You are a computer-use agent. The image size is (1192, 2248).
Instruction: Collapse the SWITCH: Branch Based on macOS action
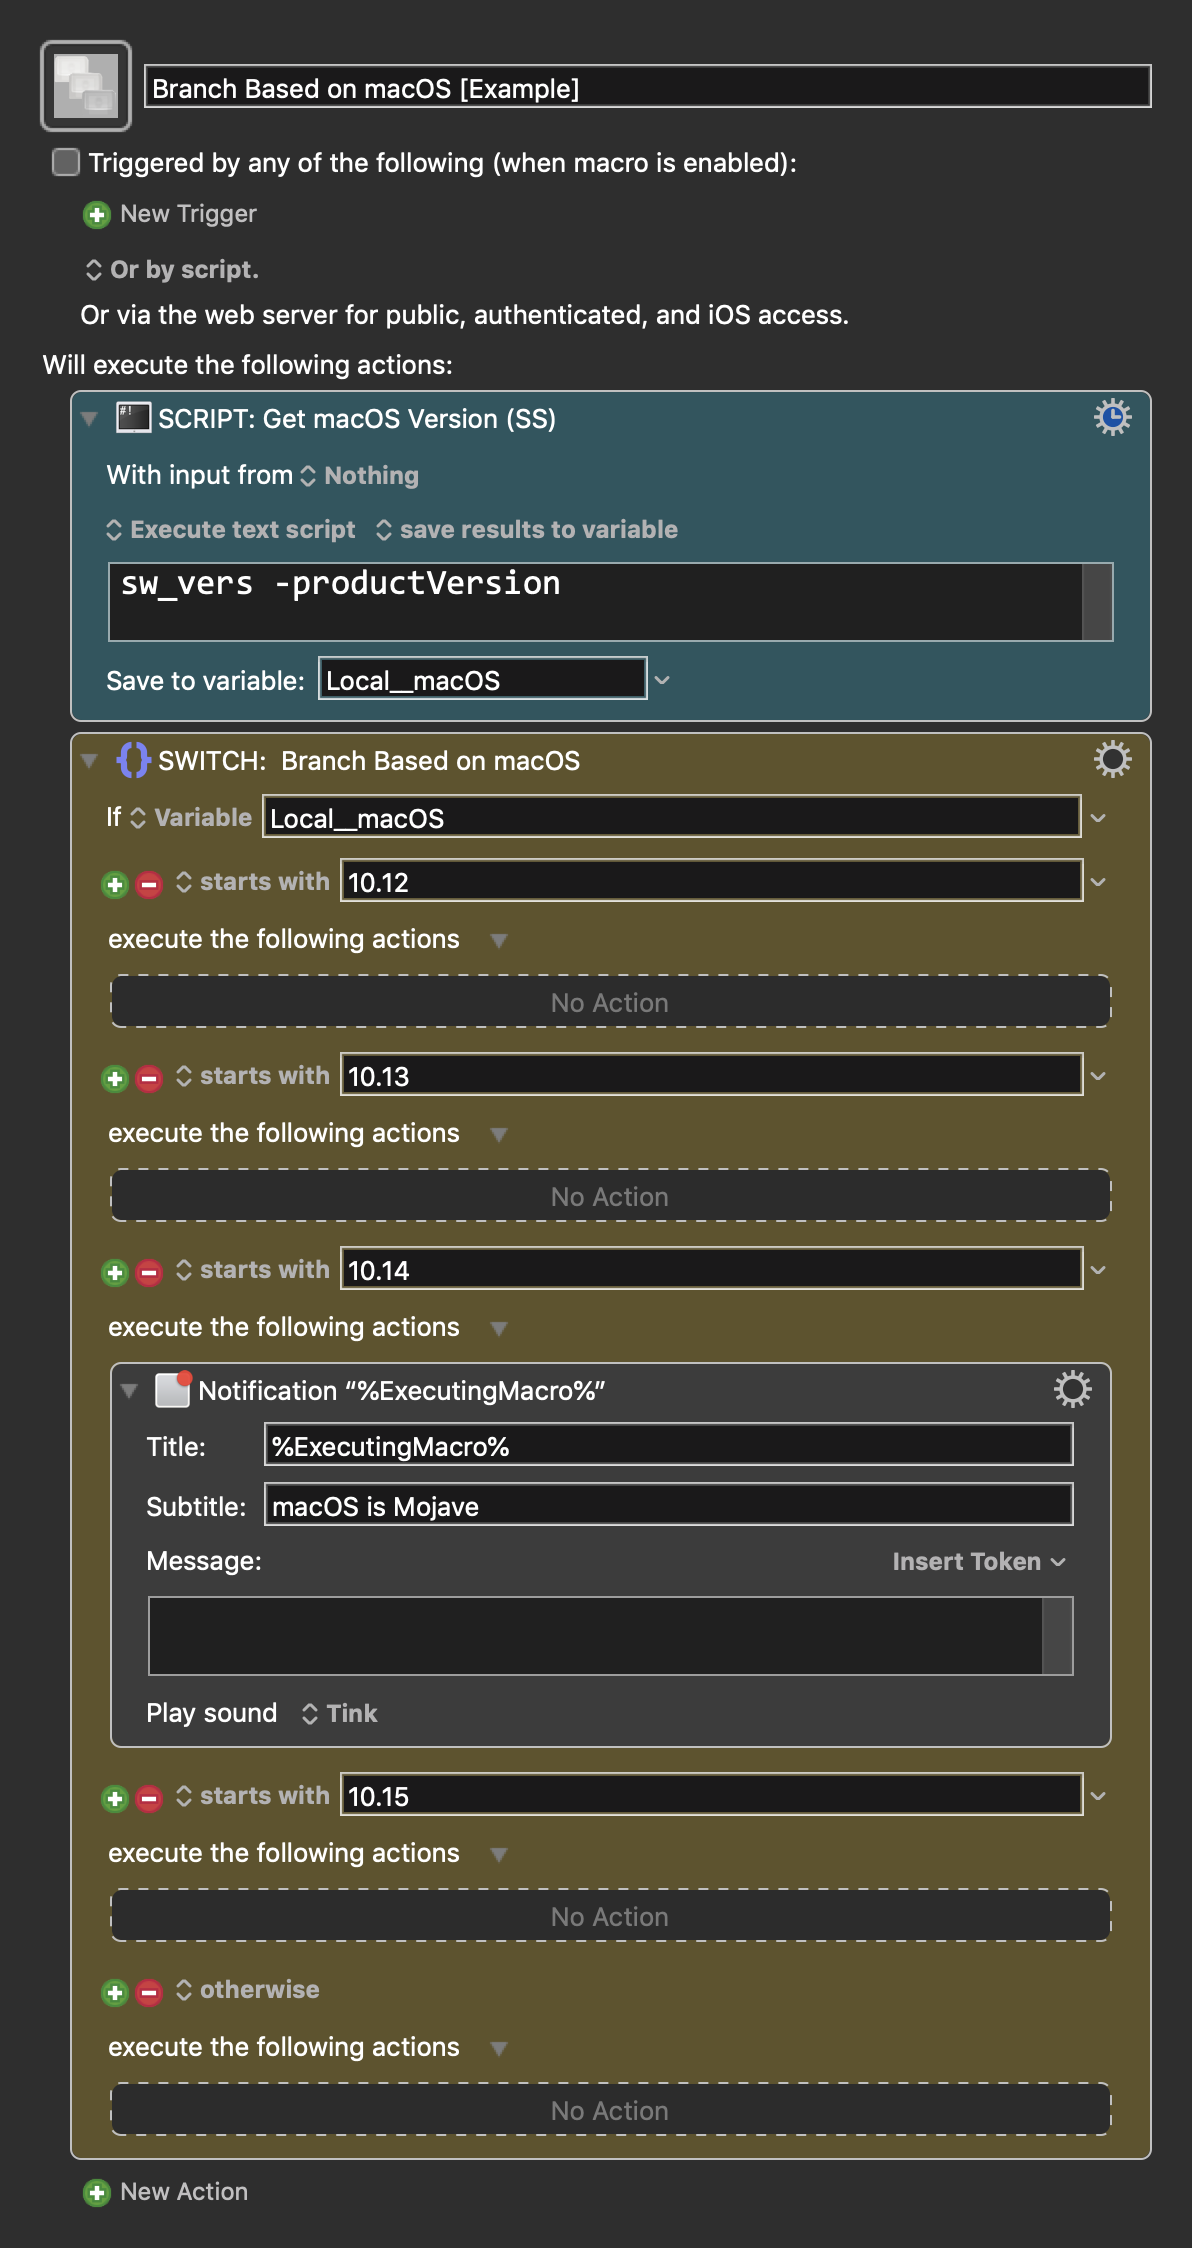[90, 760]
